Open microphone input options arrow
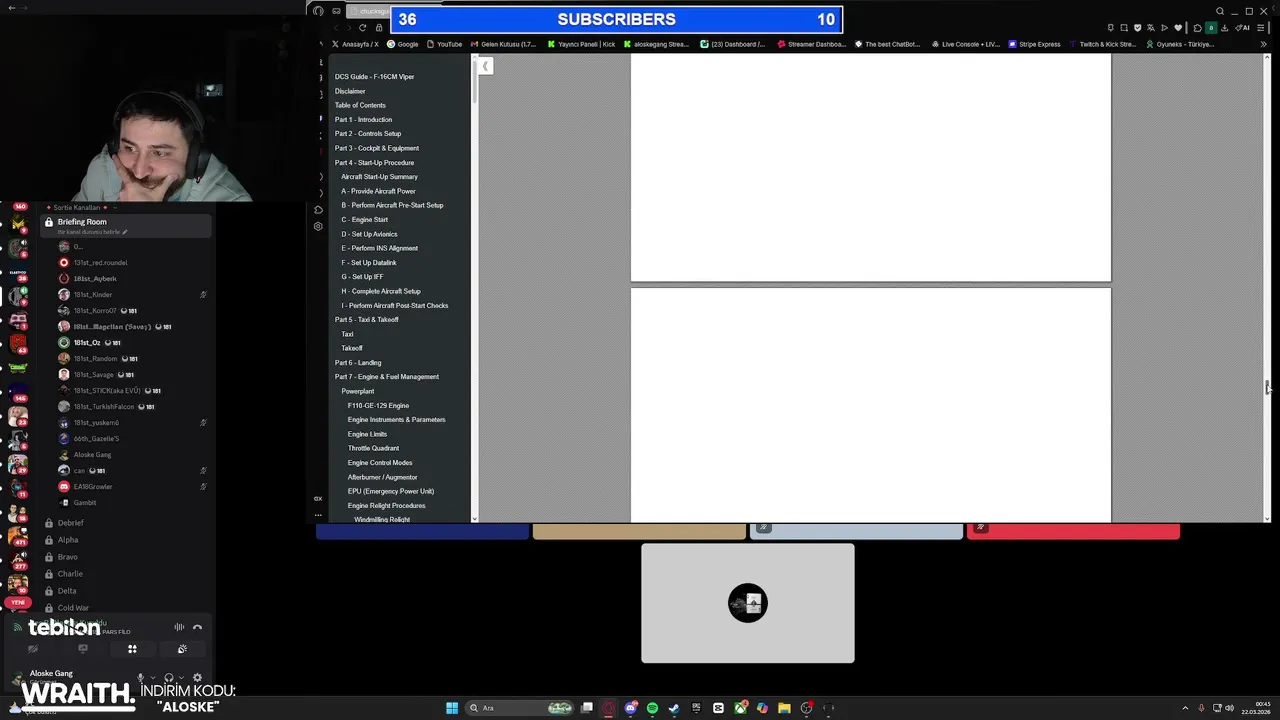The height and width of the screenshot is (720, 1280). tap(151, 677)
